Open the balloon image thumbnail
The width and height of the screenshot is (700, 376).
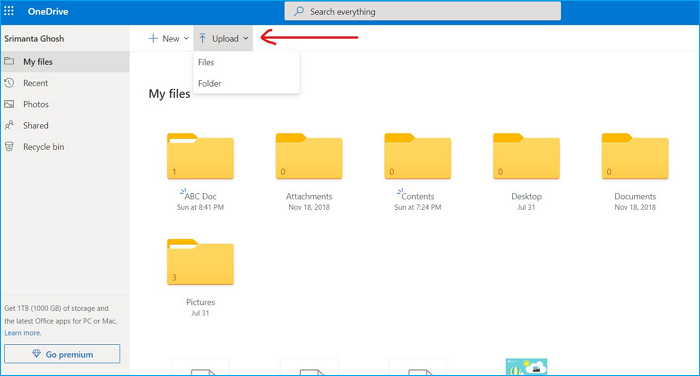[526, 367]
